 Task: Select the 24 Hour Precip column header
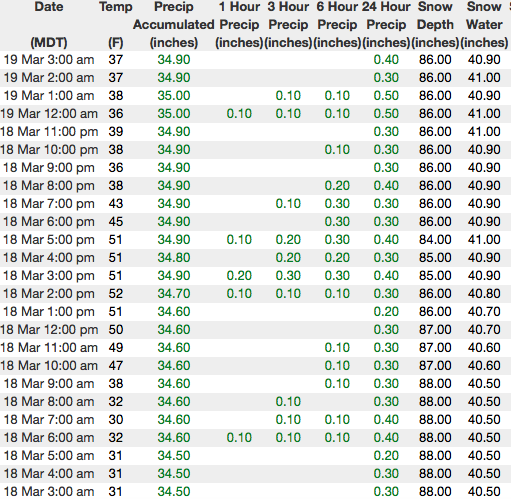click(x=386, y=25)
